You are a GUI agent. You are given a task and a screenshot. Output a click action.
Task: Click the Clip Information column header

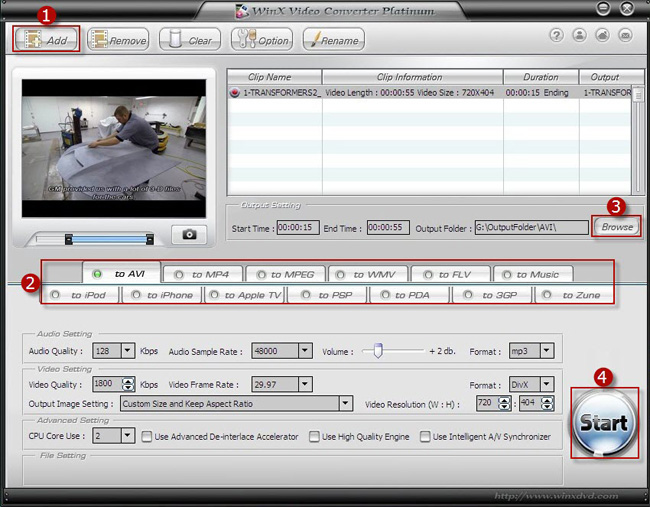(412, 77)
